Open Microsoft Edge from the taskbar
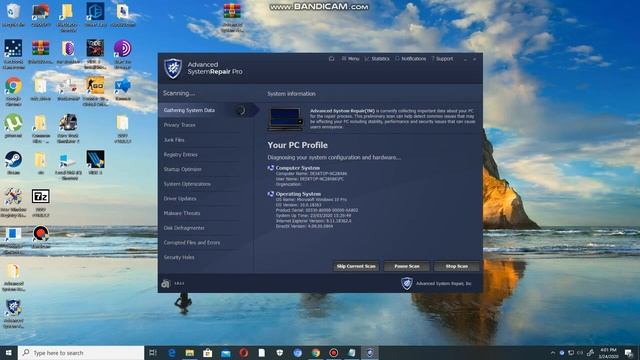The image size is (640, 360). tap(172, 353)
